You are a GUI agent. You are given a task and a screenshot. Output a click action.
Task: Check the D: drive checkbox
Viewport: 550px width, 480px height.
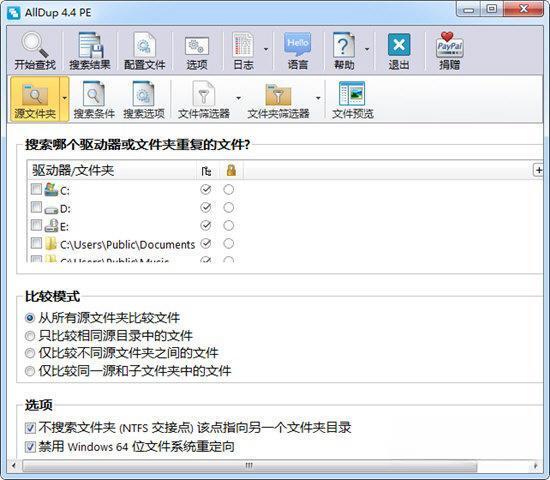[x=36, y=207]
